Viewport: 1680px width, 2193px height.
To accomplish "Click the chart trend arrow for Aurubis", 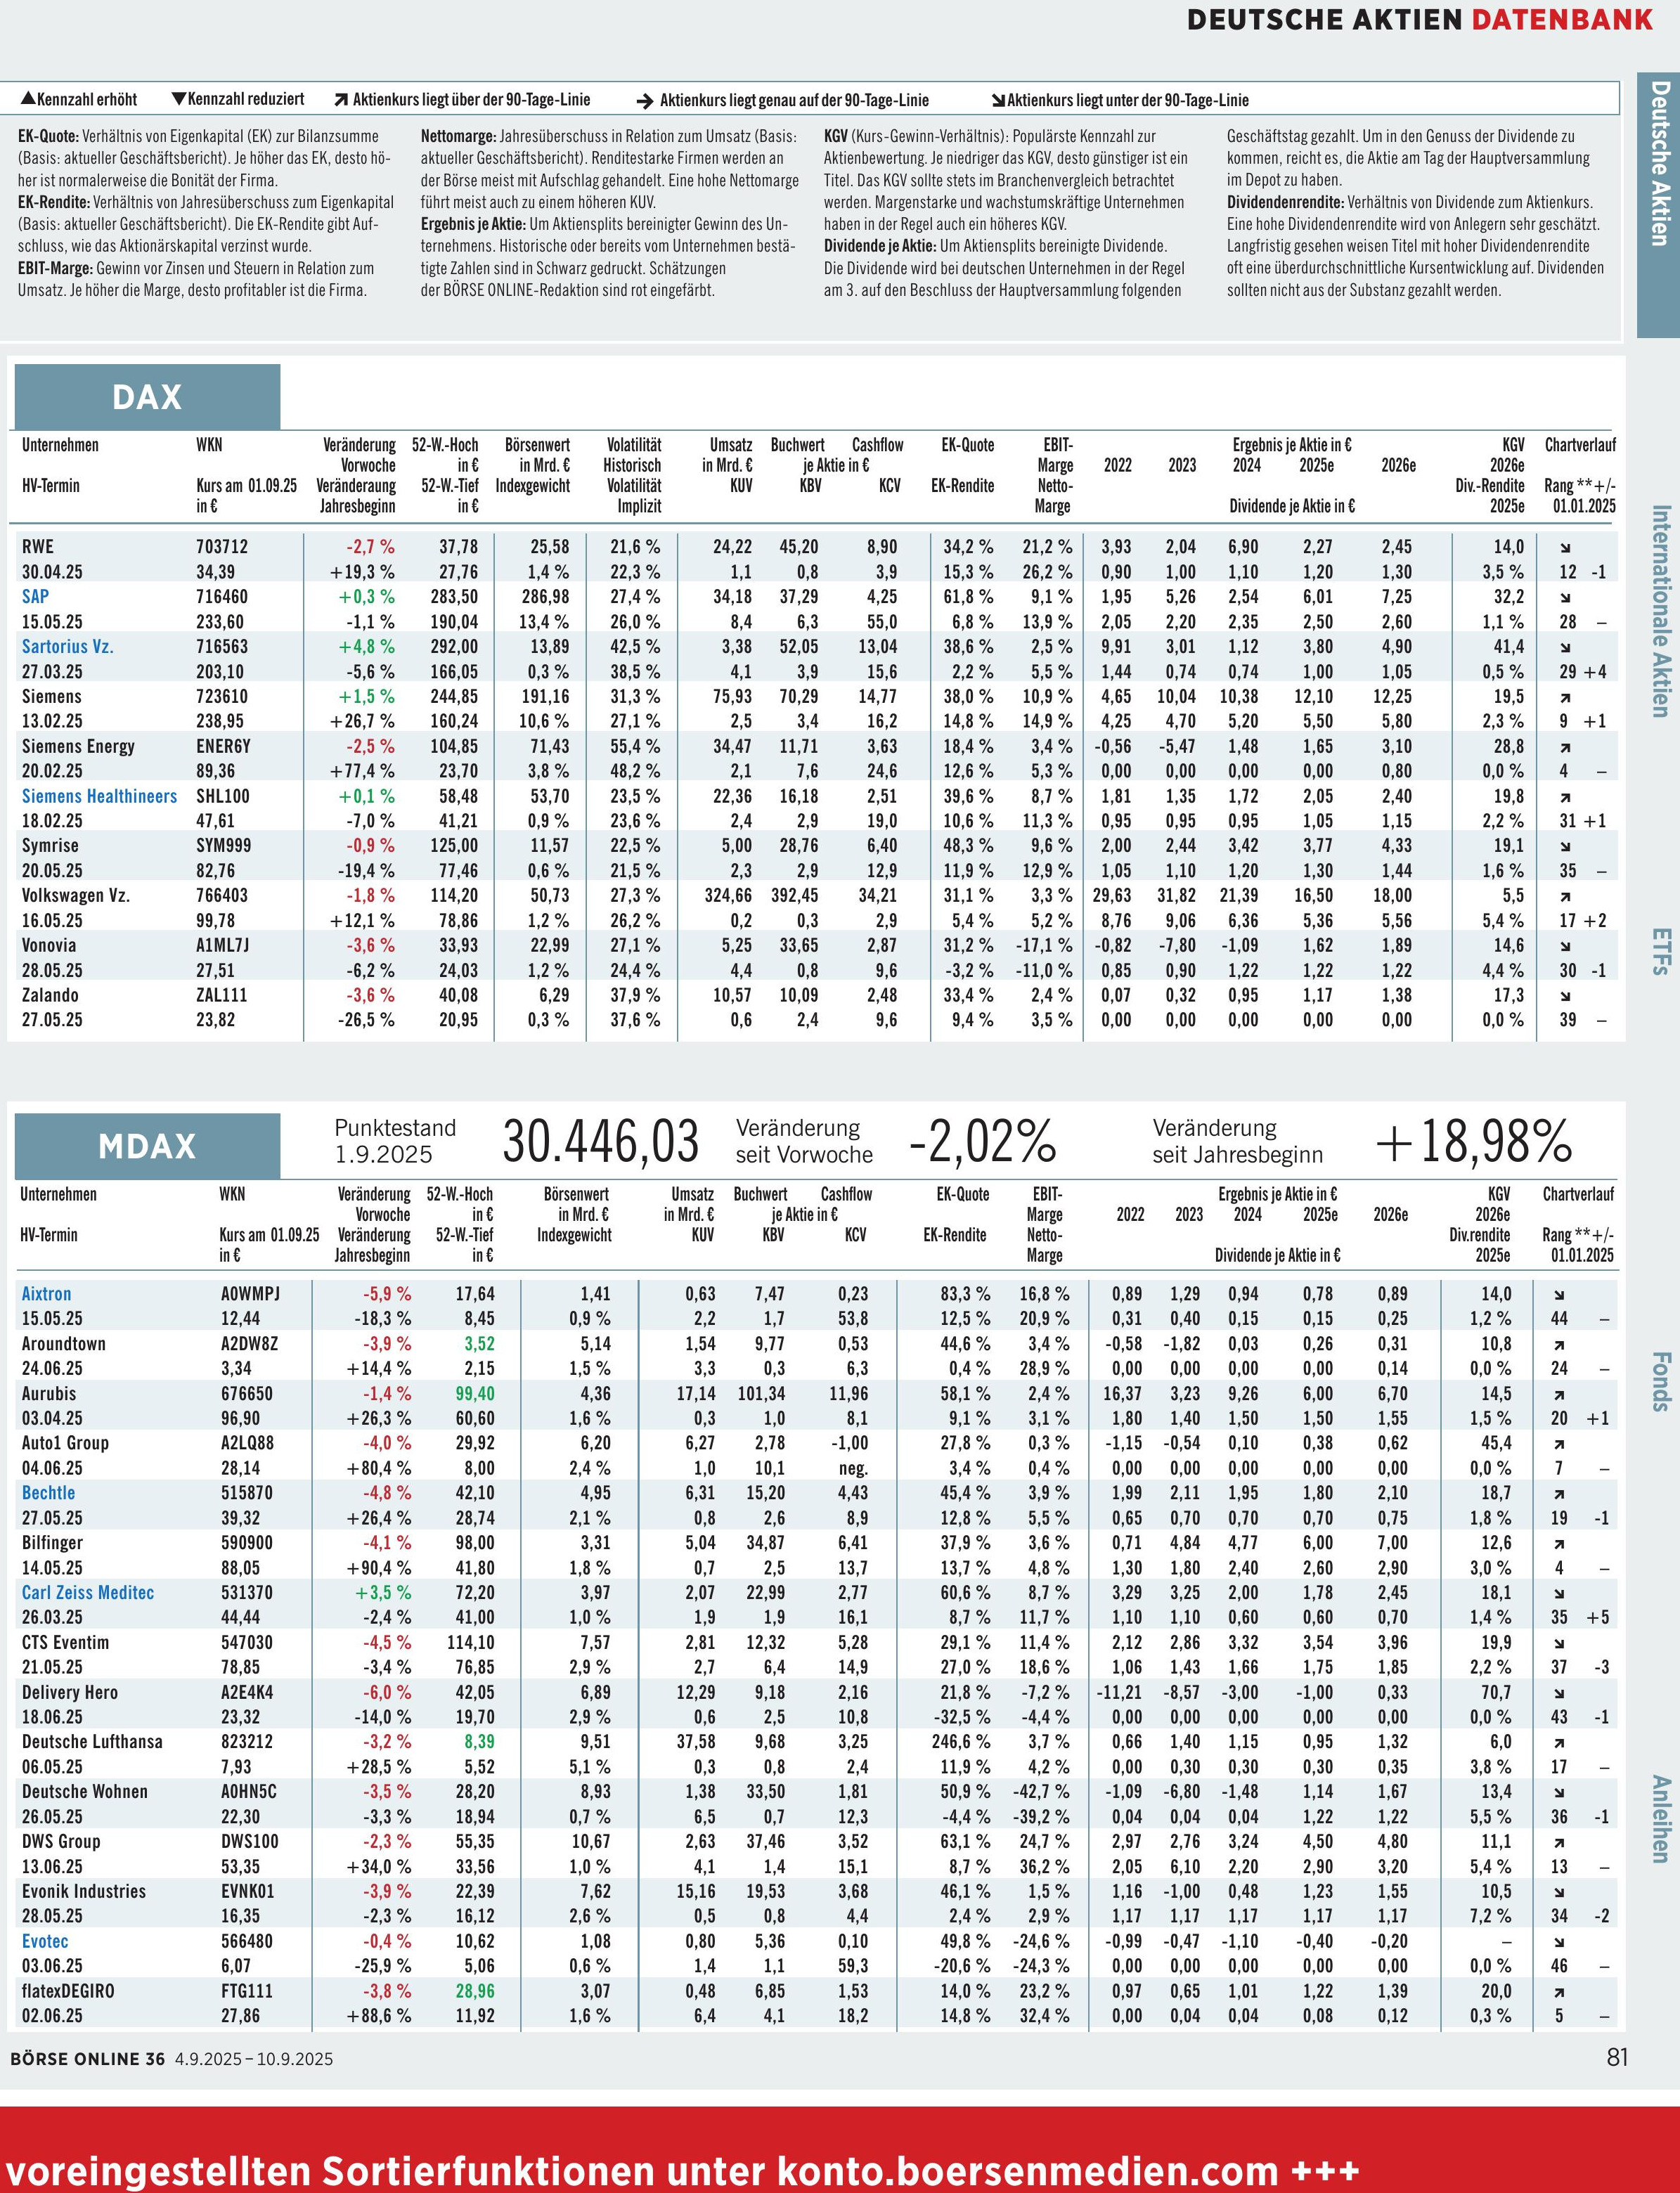I will point(1559,1395).
